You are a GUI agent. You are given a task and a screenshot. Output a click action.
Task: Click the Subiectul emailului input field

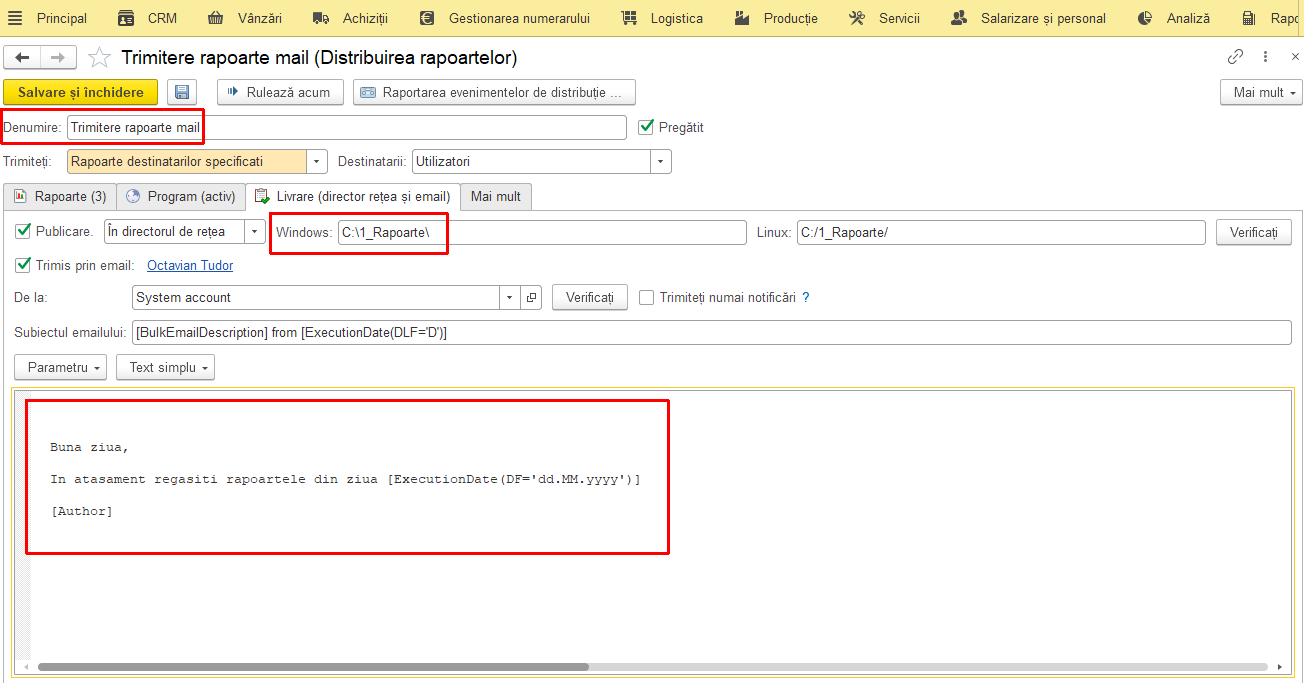point(711,332)
